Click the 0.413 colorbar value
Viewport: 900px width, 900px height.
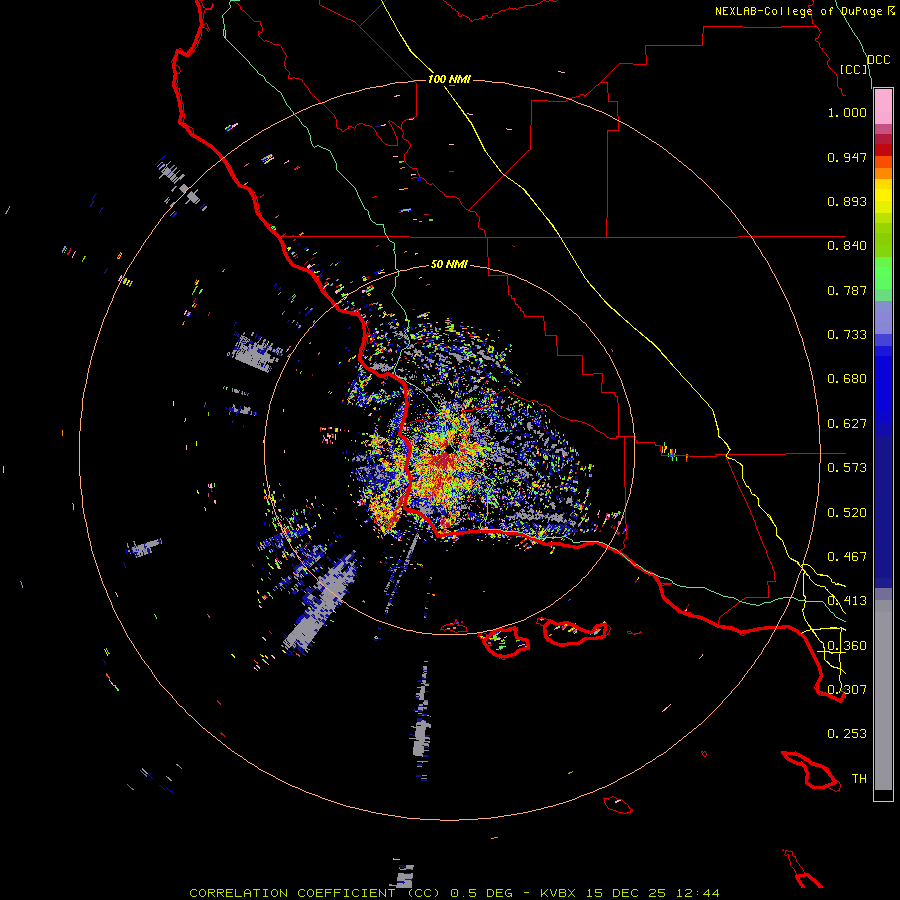tap(847, 601)
